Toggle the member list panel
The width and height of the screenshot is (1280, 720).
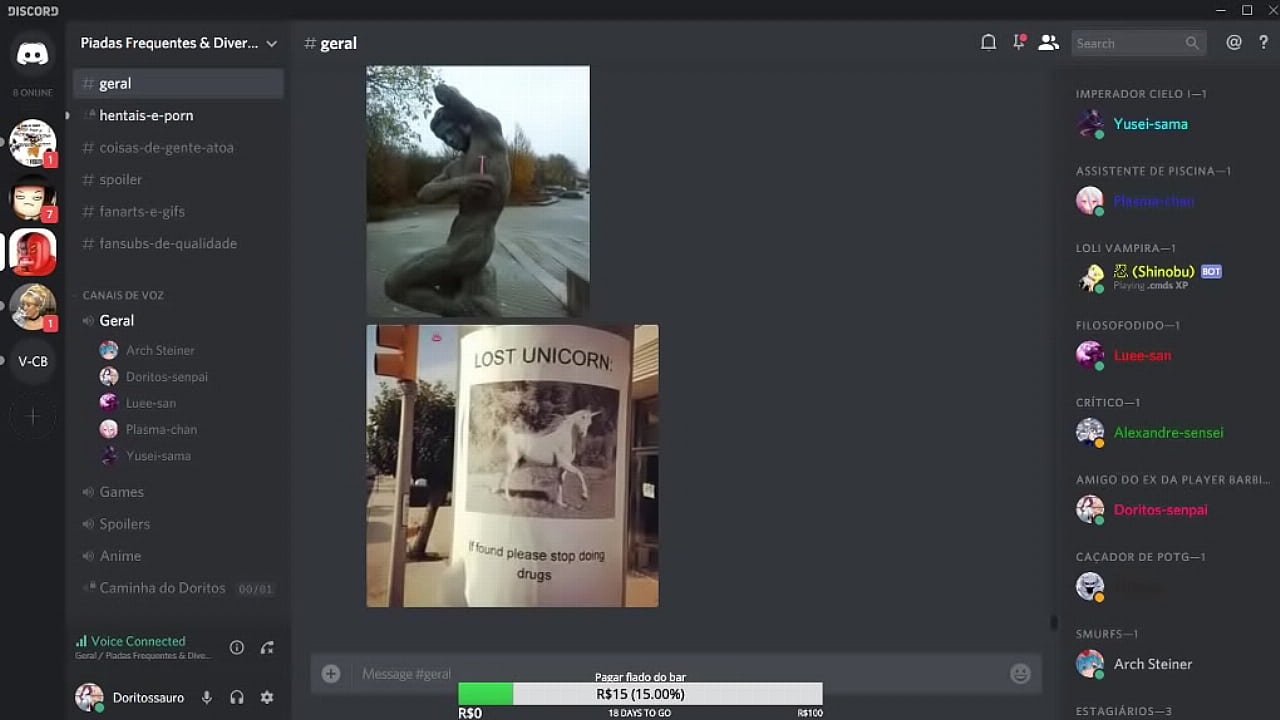pyautogui.click(x=1049, y=42)
